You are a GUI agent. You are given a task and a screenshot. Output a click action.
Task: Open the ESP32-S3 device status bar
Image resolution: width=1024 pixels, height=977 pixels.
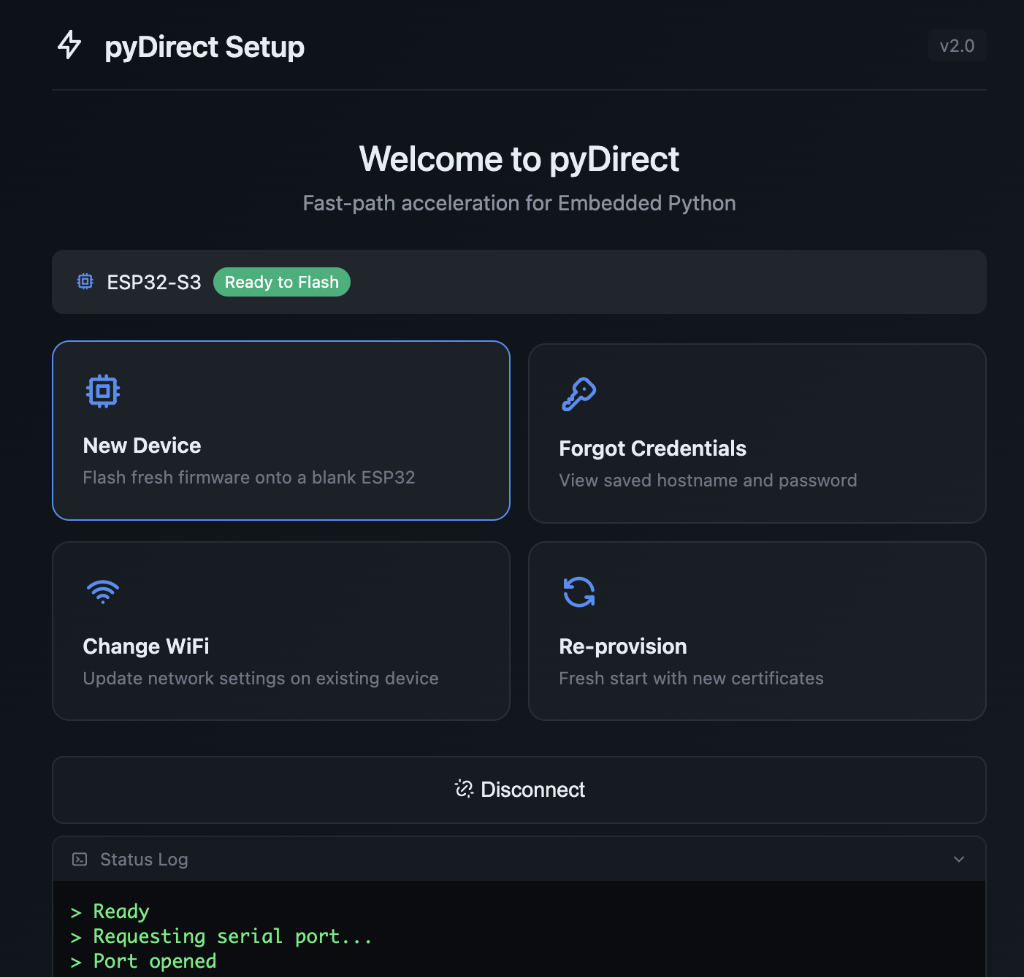coord(519,281)
